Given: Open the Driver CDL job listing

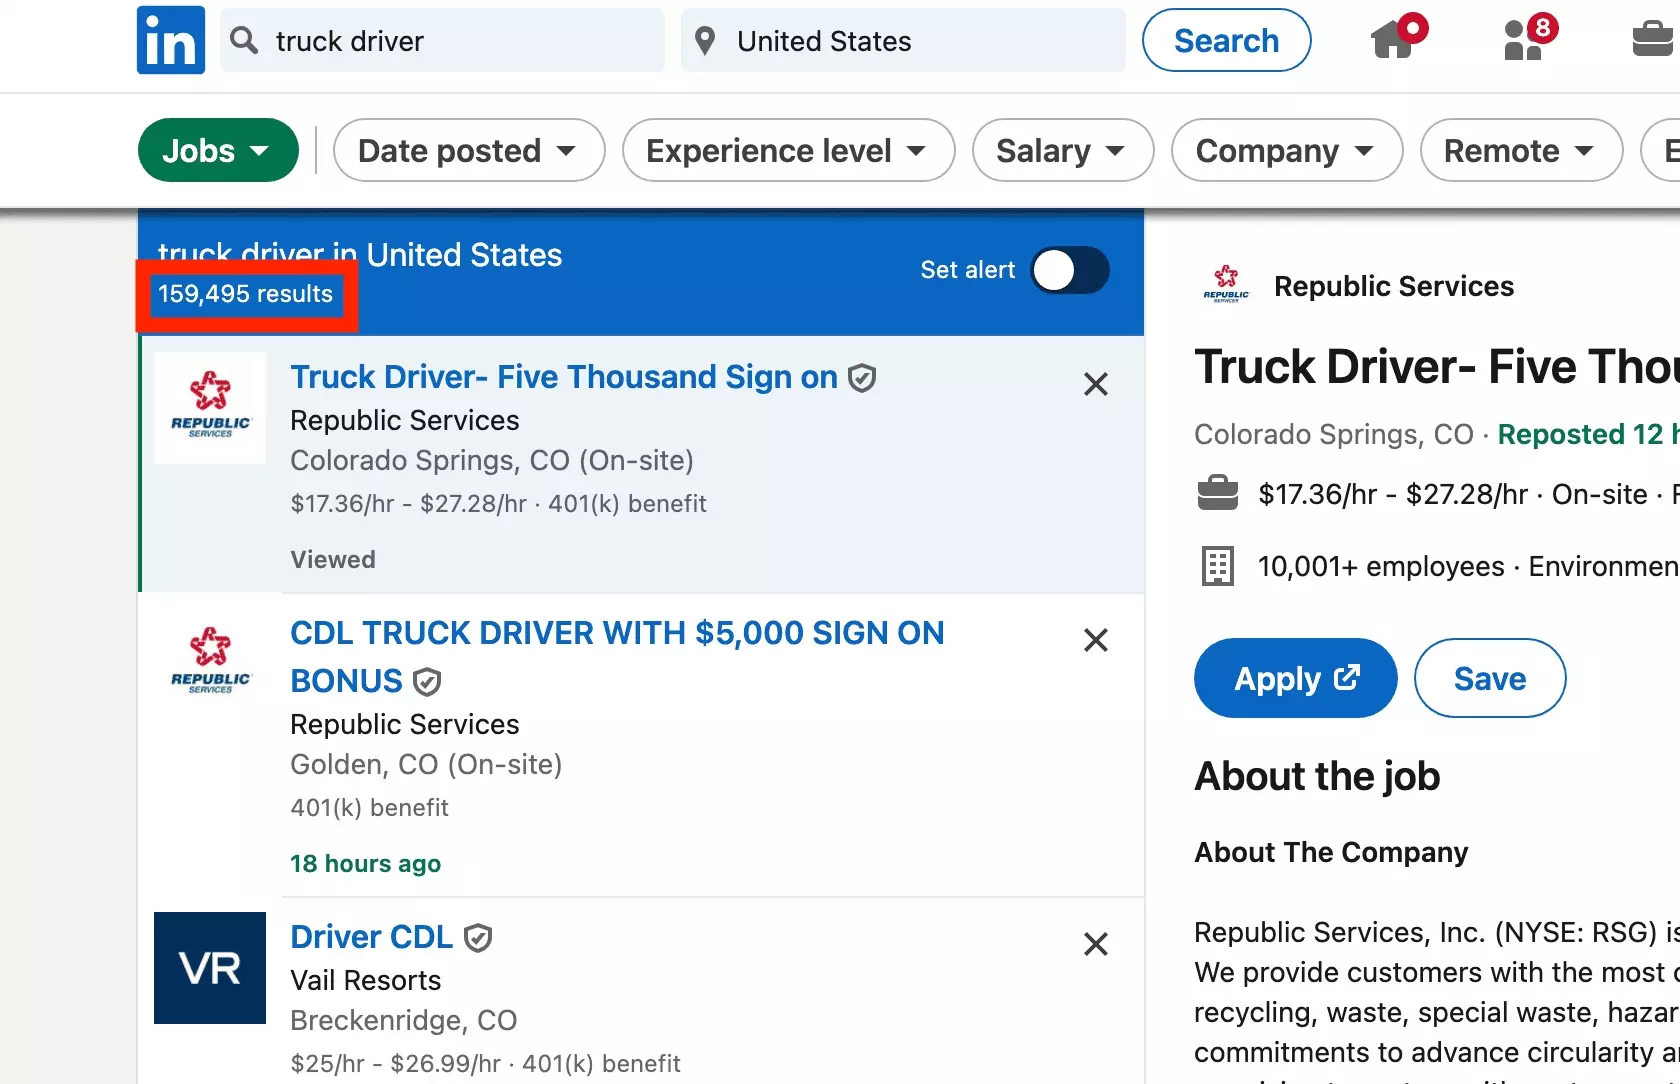Looking at the screenshot, I should (371, 937).
